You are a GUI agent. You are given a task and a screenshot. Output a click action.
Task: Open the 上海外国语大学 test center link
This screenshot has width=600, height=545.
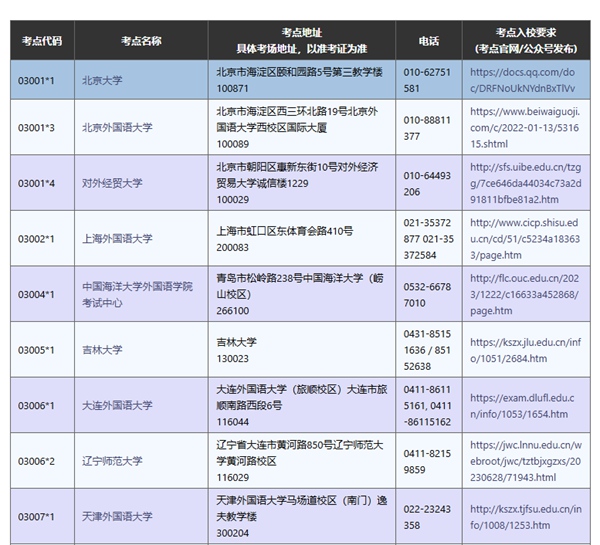(117, 238)
